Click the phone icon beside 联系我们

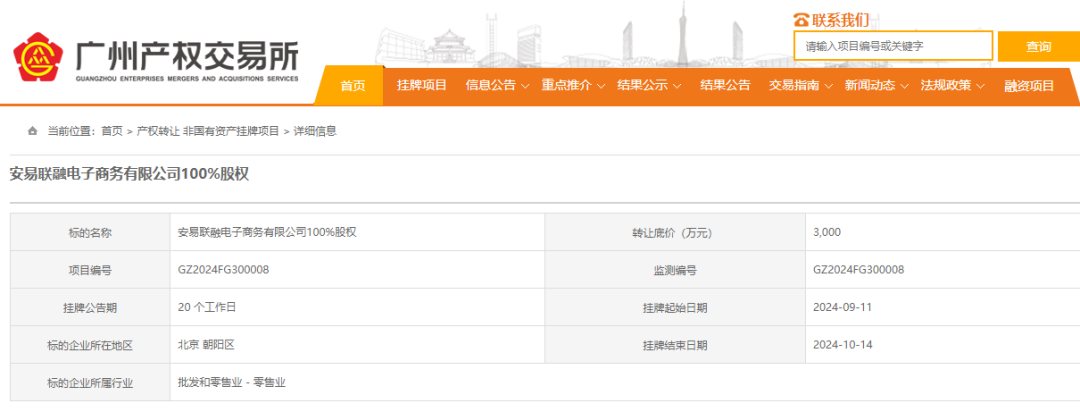[x=801, y=19]
